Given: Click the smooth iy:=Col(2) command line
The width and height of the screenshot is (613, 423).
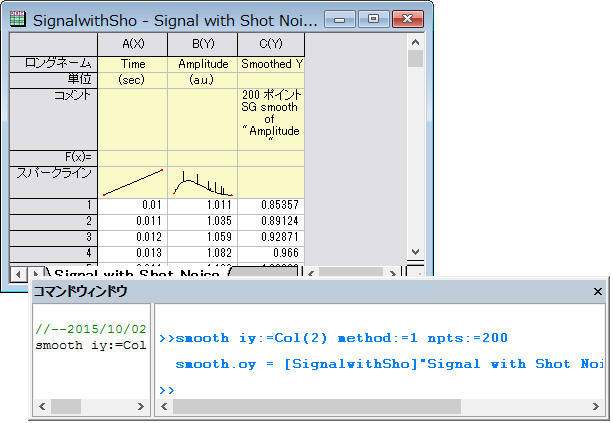Looking at the screenshot, I should (x=333, y=338).
